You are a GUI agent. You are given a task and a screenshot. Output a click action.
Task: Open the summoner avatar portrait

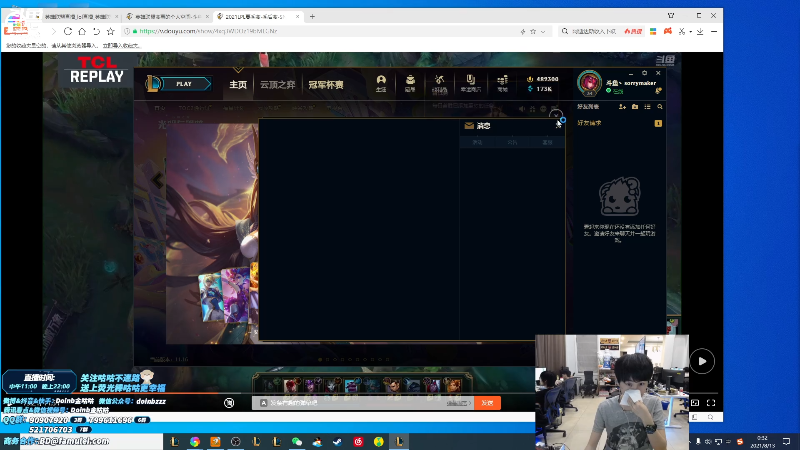pos(589,83)
